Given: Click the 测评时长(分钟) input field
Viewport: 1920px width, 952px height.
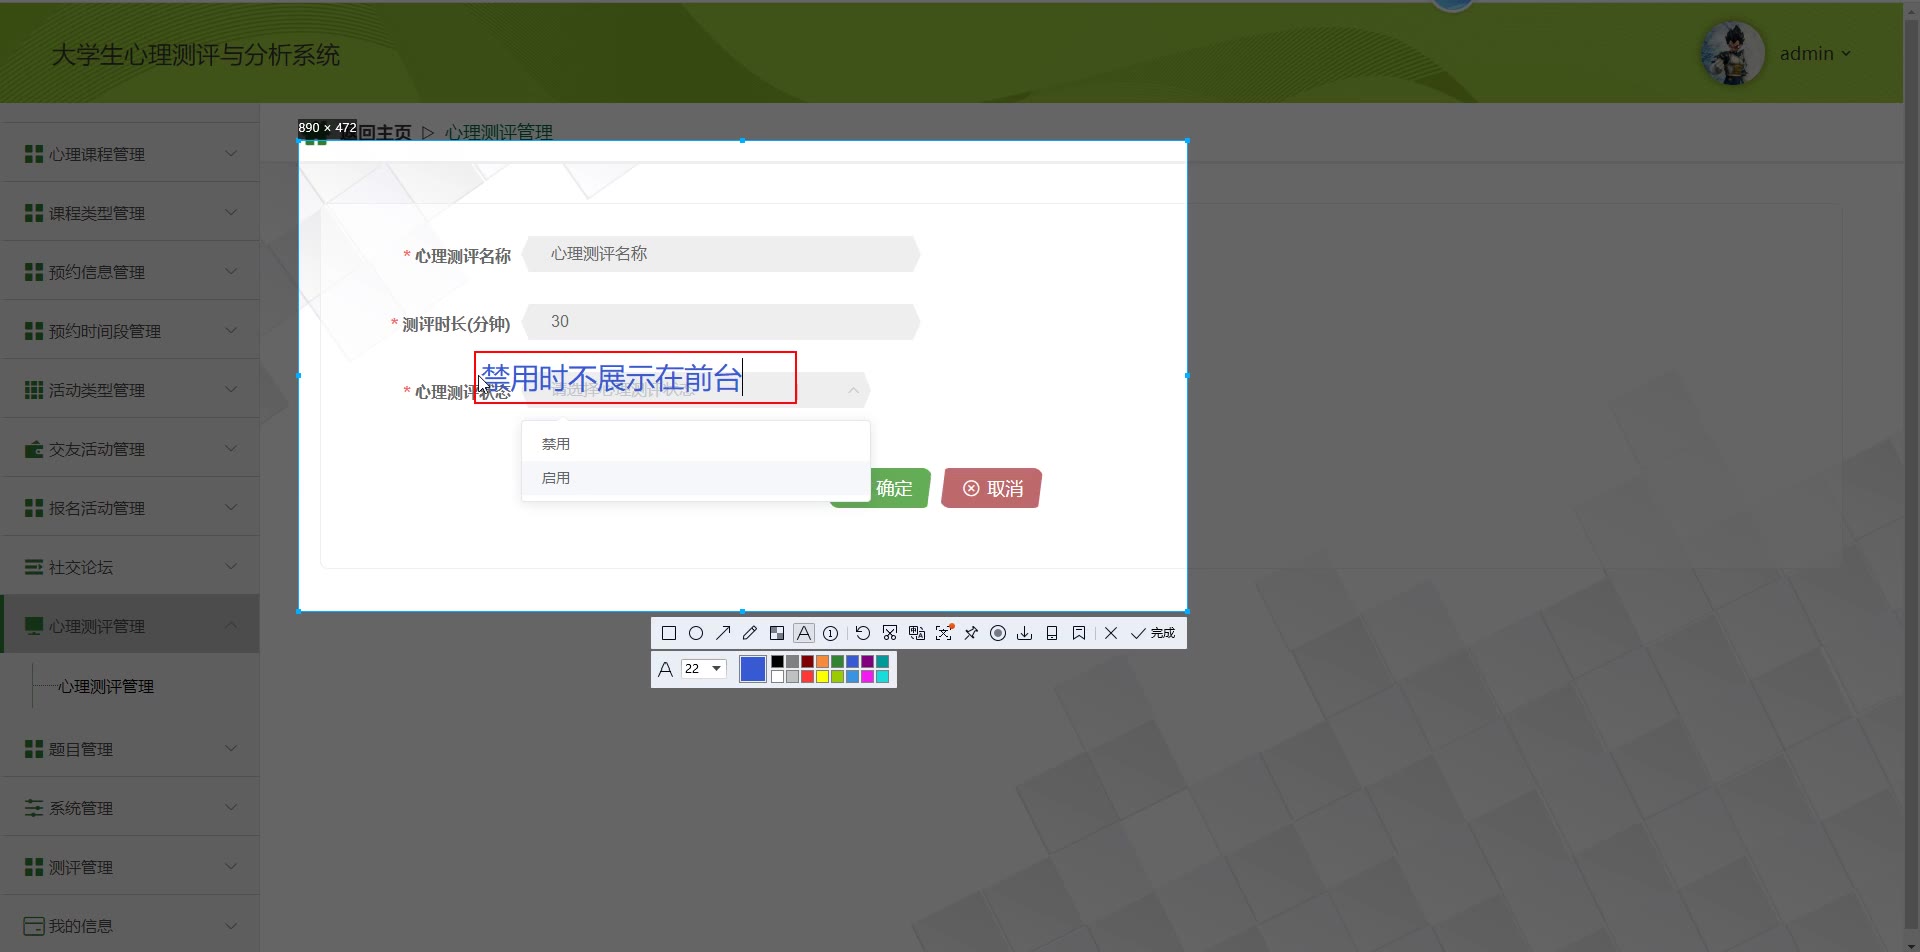Looking at the screenshot, I should 720,322.
